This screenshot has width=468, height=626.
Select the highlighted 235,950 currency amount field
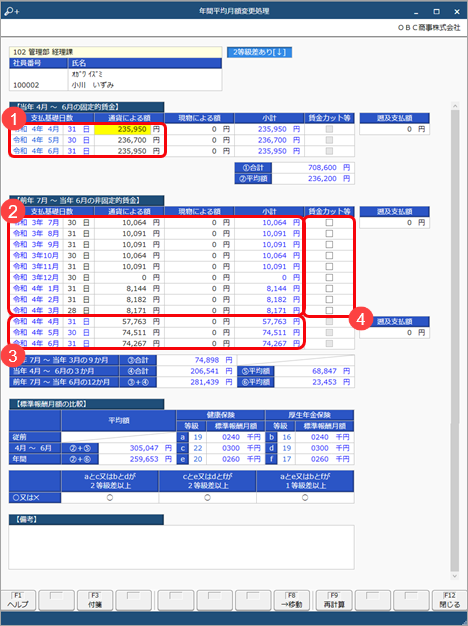click(x=124, y=129)
